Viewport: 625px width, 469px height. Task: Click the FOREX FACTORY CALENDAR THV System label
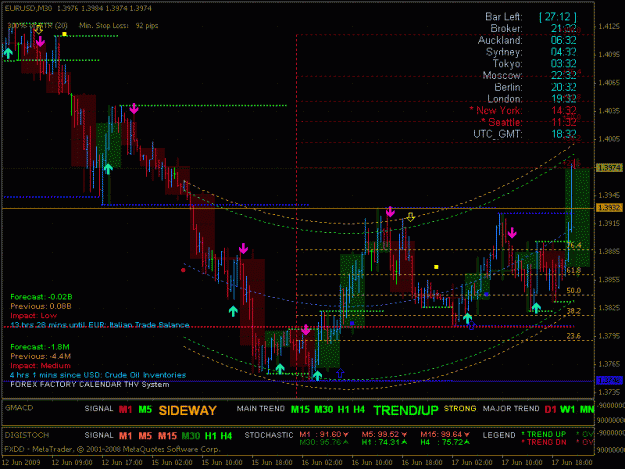tap(90, 385)
